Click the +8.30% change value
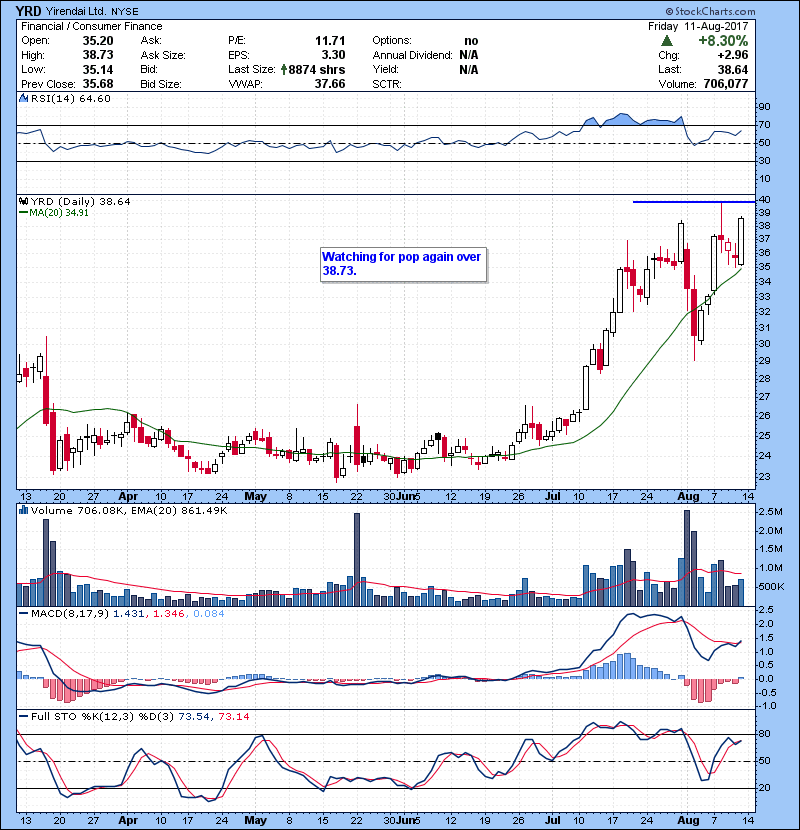The height and width of the screenshot is (830, 800). point(723,41)
